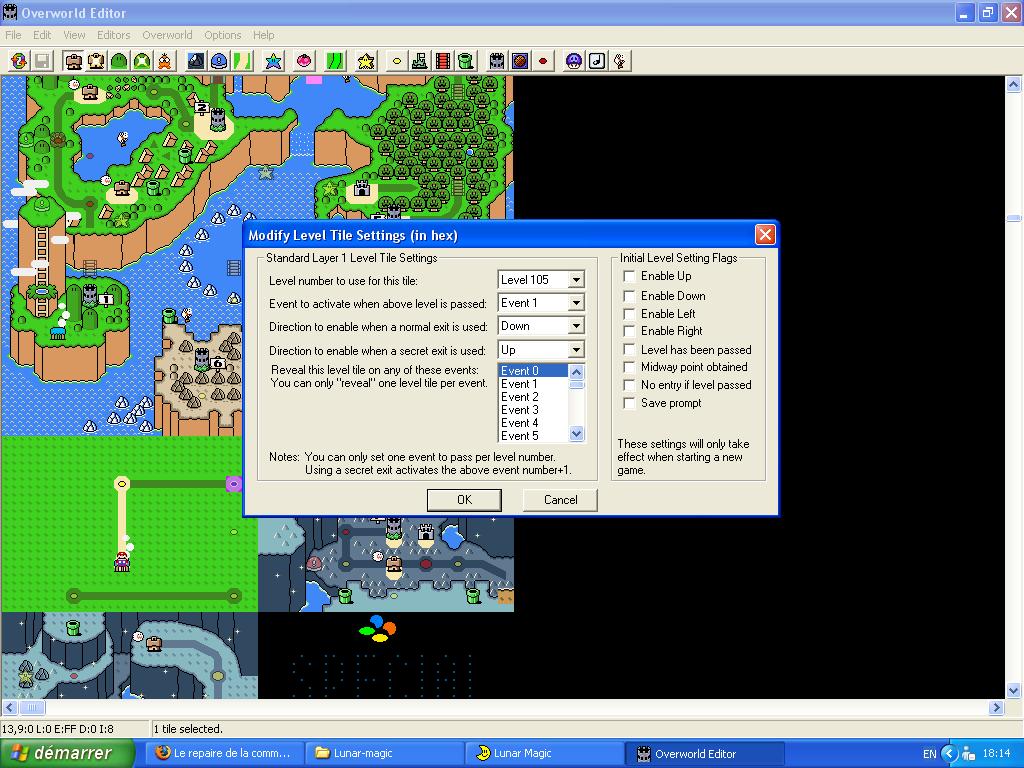The height and width of the screenshot is (768, 1024).
Task: Tick the Enable Right checkbox
Action: pyautogui.click(x=630, y=331)
